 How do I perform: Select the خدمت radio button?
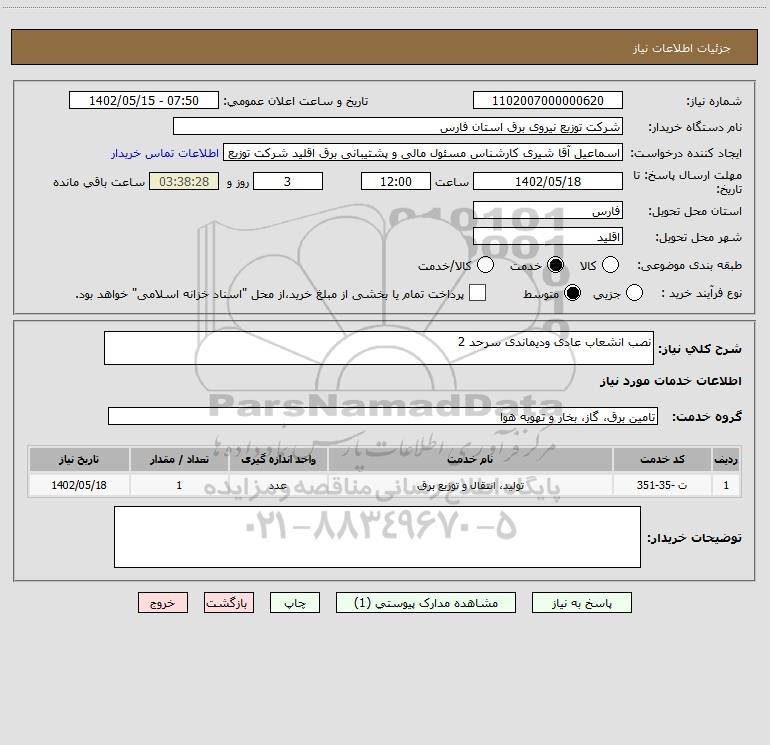(555, 265)
